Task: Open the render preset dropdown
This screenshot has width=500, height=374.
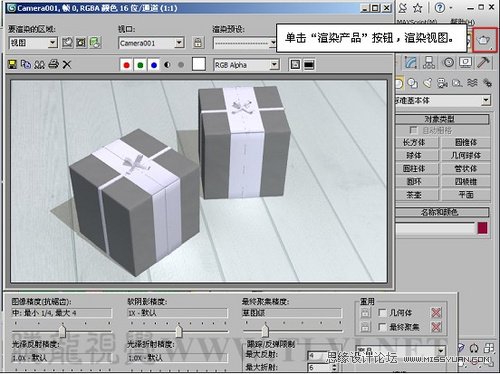Action: (x=245, y=43)
